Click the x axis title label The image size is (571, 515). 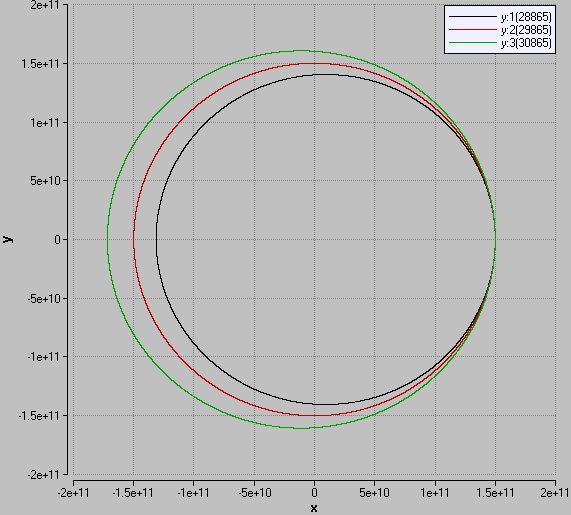tap(314, 508)
